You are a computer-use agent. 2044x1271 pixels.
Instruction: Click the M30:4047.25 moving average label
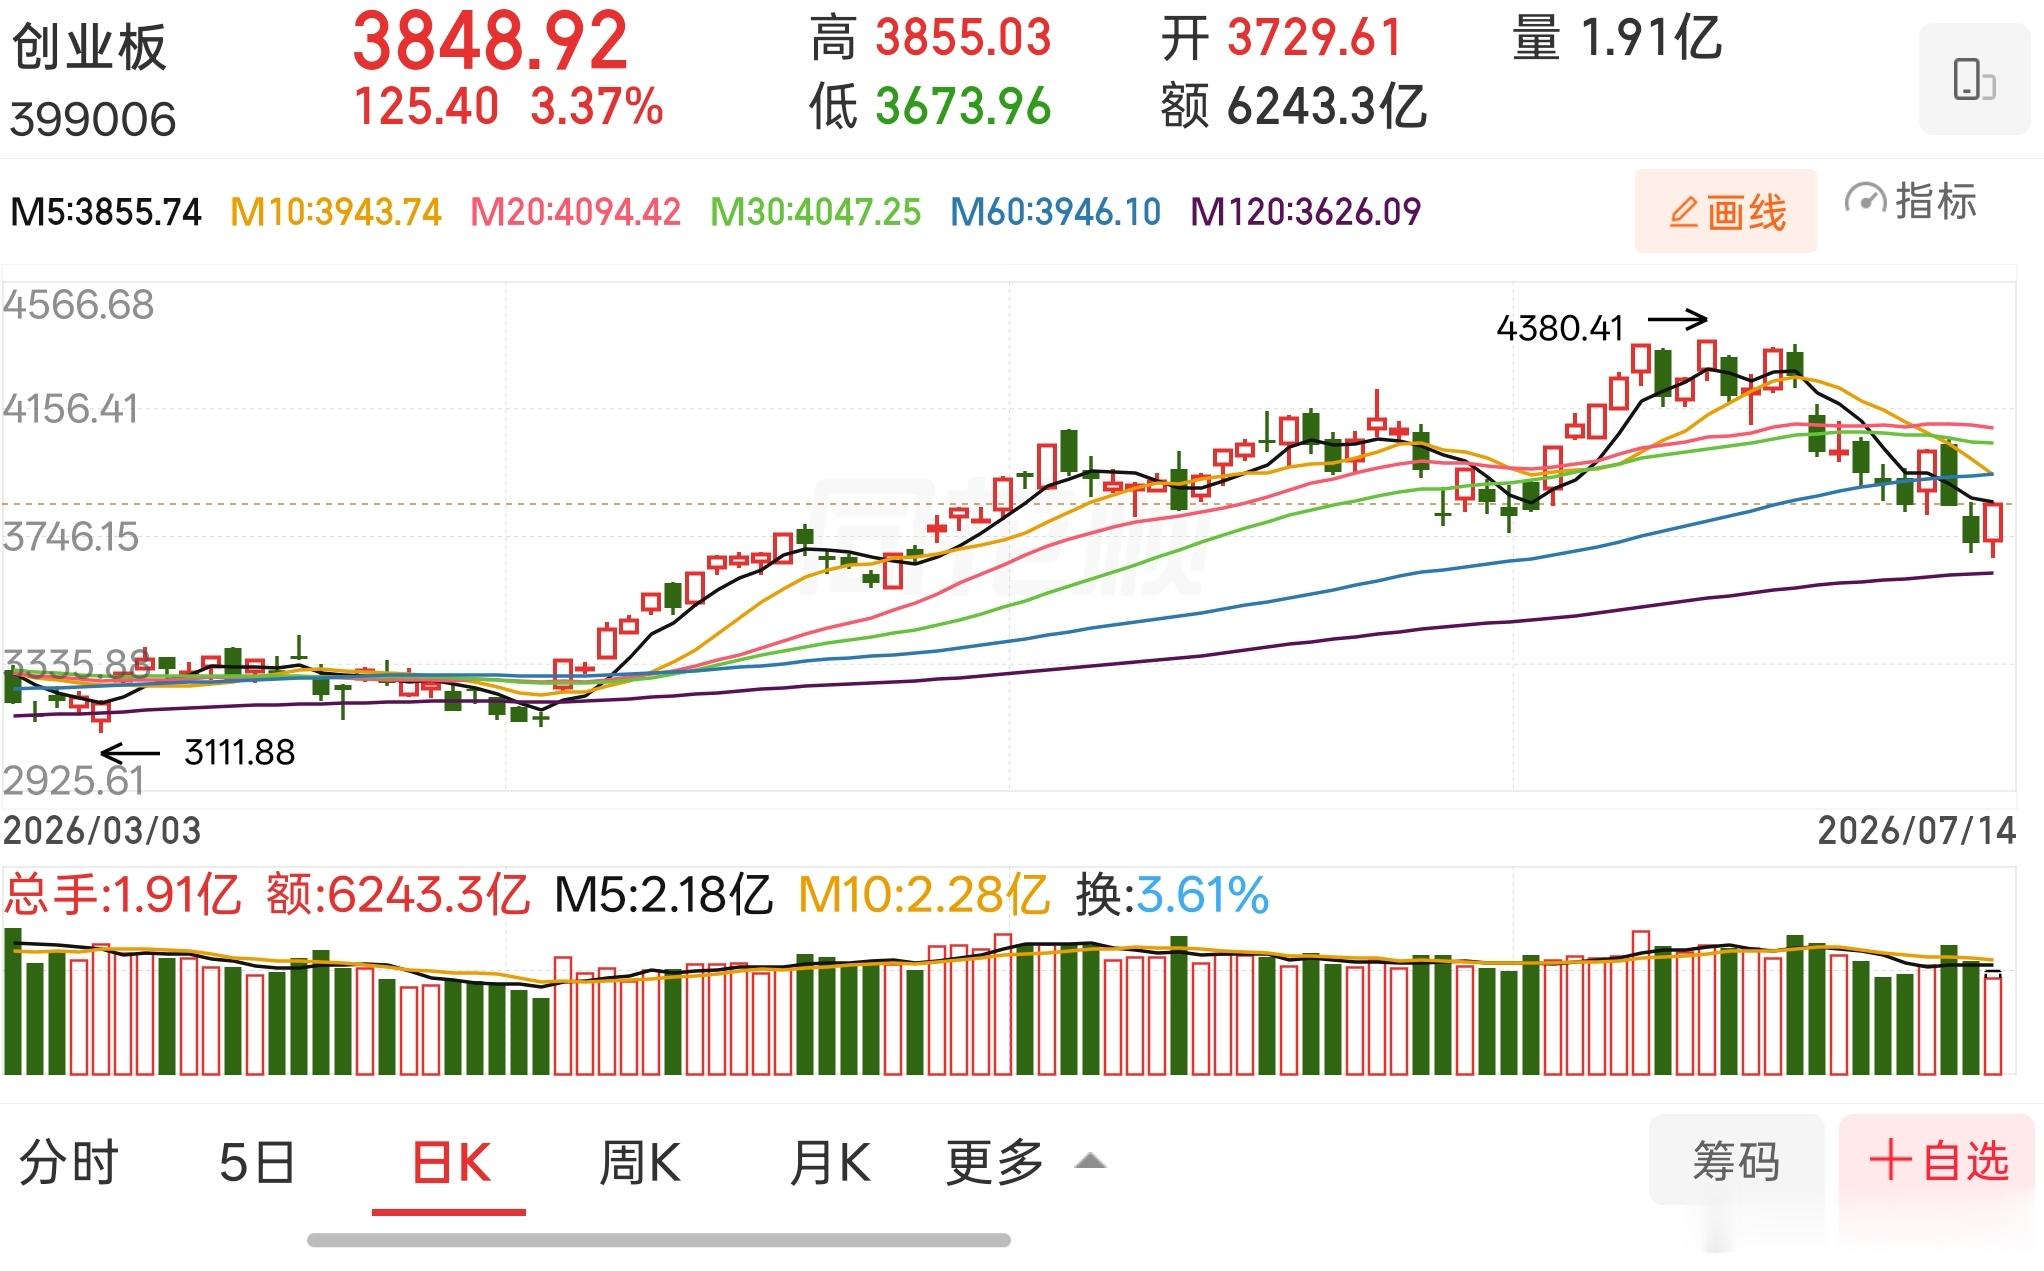[x=816, y=212]
